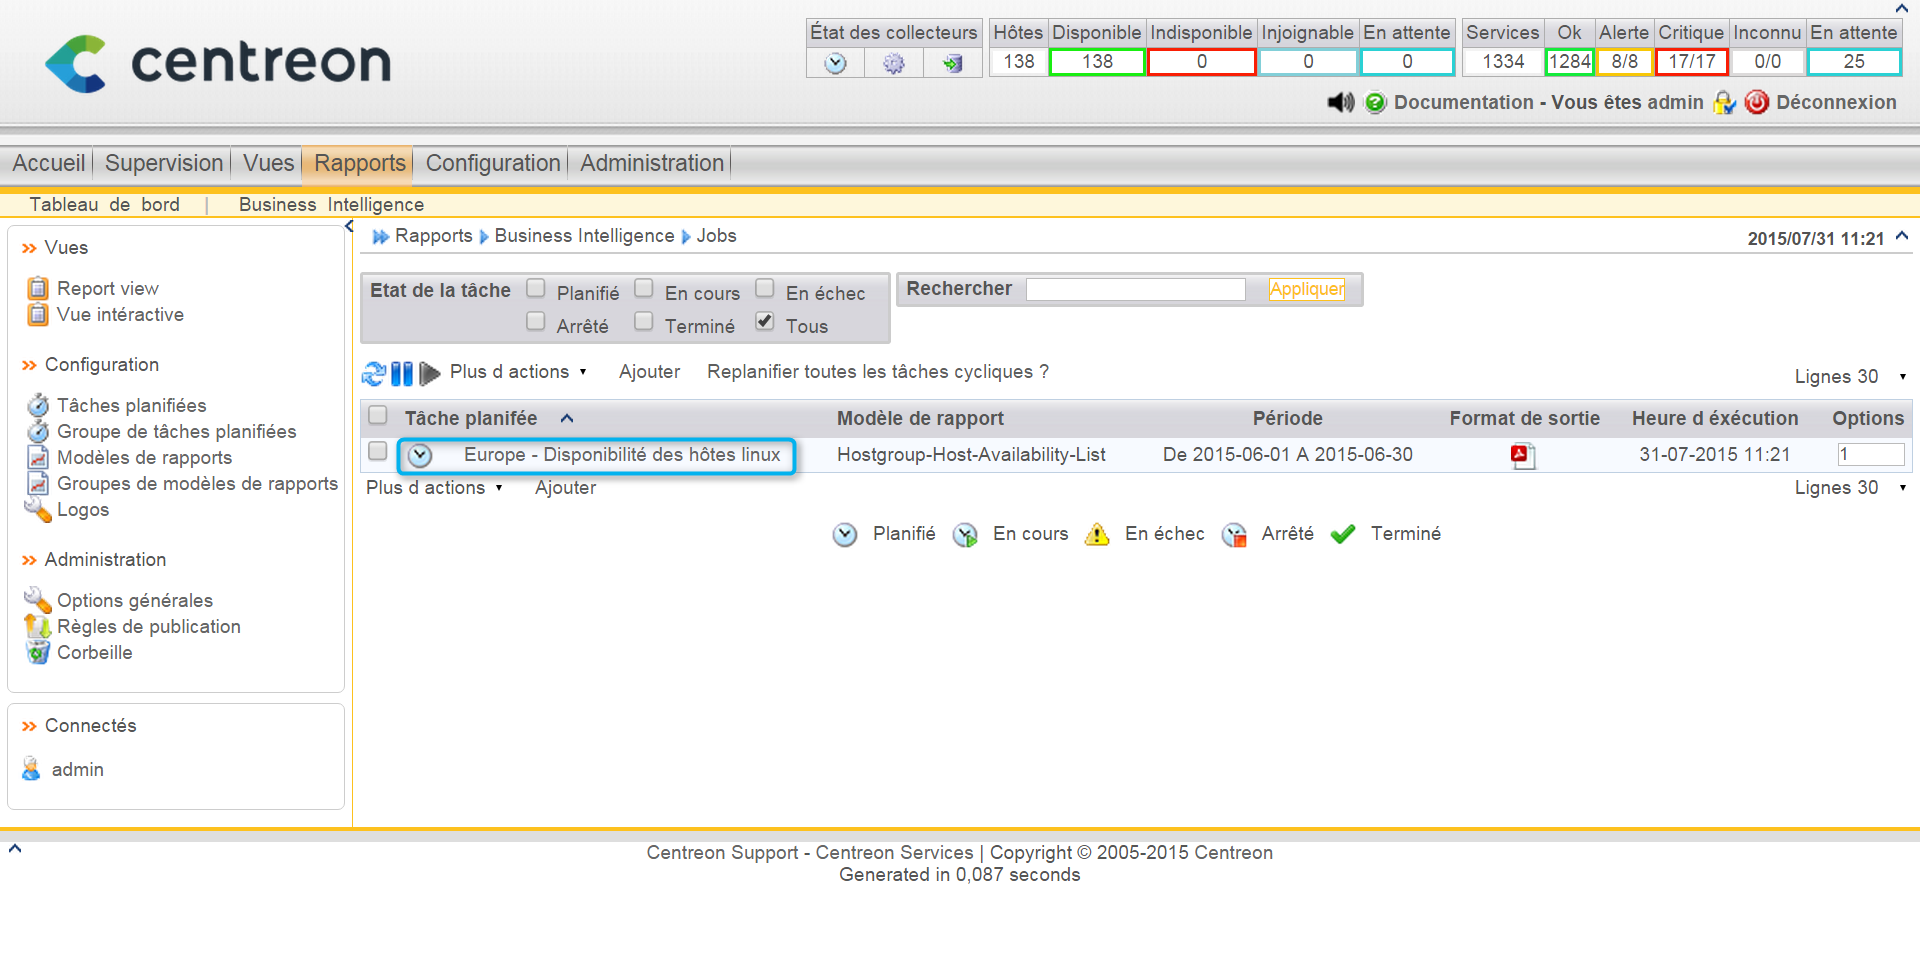Mute sound via the speaker icon
1920x955 pixels.
(x=1340, y=102)
